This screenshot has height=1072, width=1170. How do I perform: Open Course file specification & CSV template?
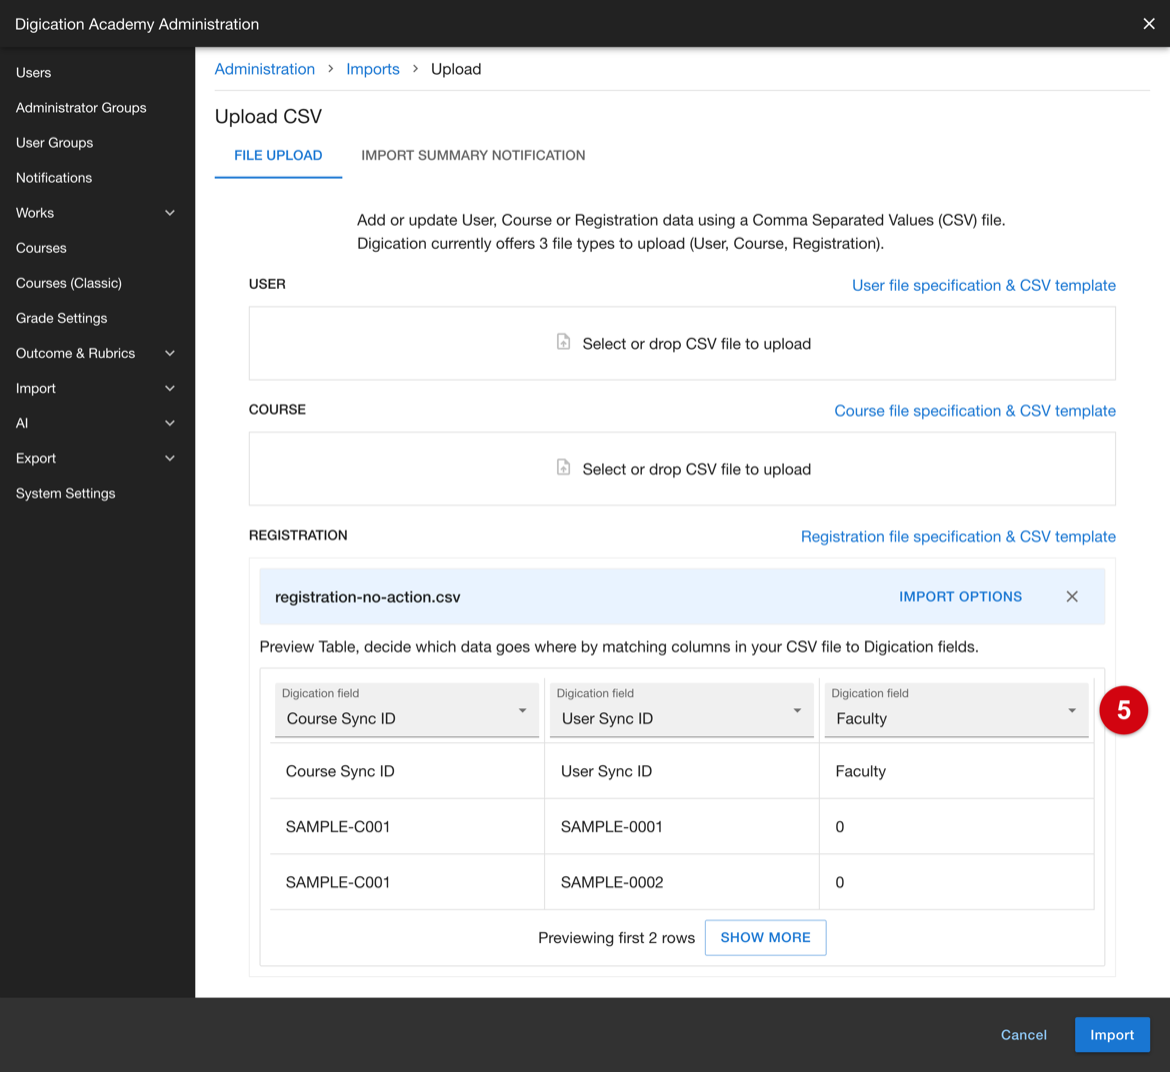(x=975, y=410)
